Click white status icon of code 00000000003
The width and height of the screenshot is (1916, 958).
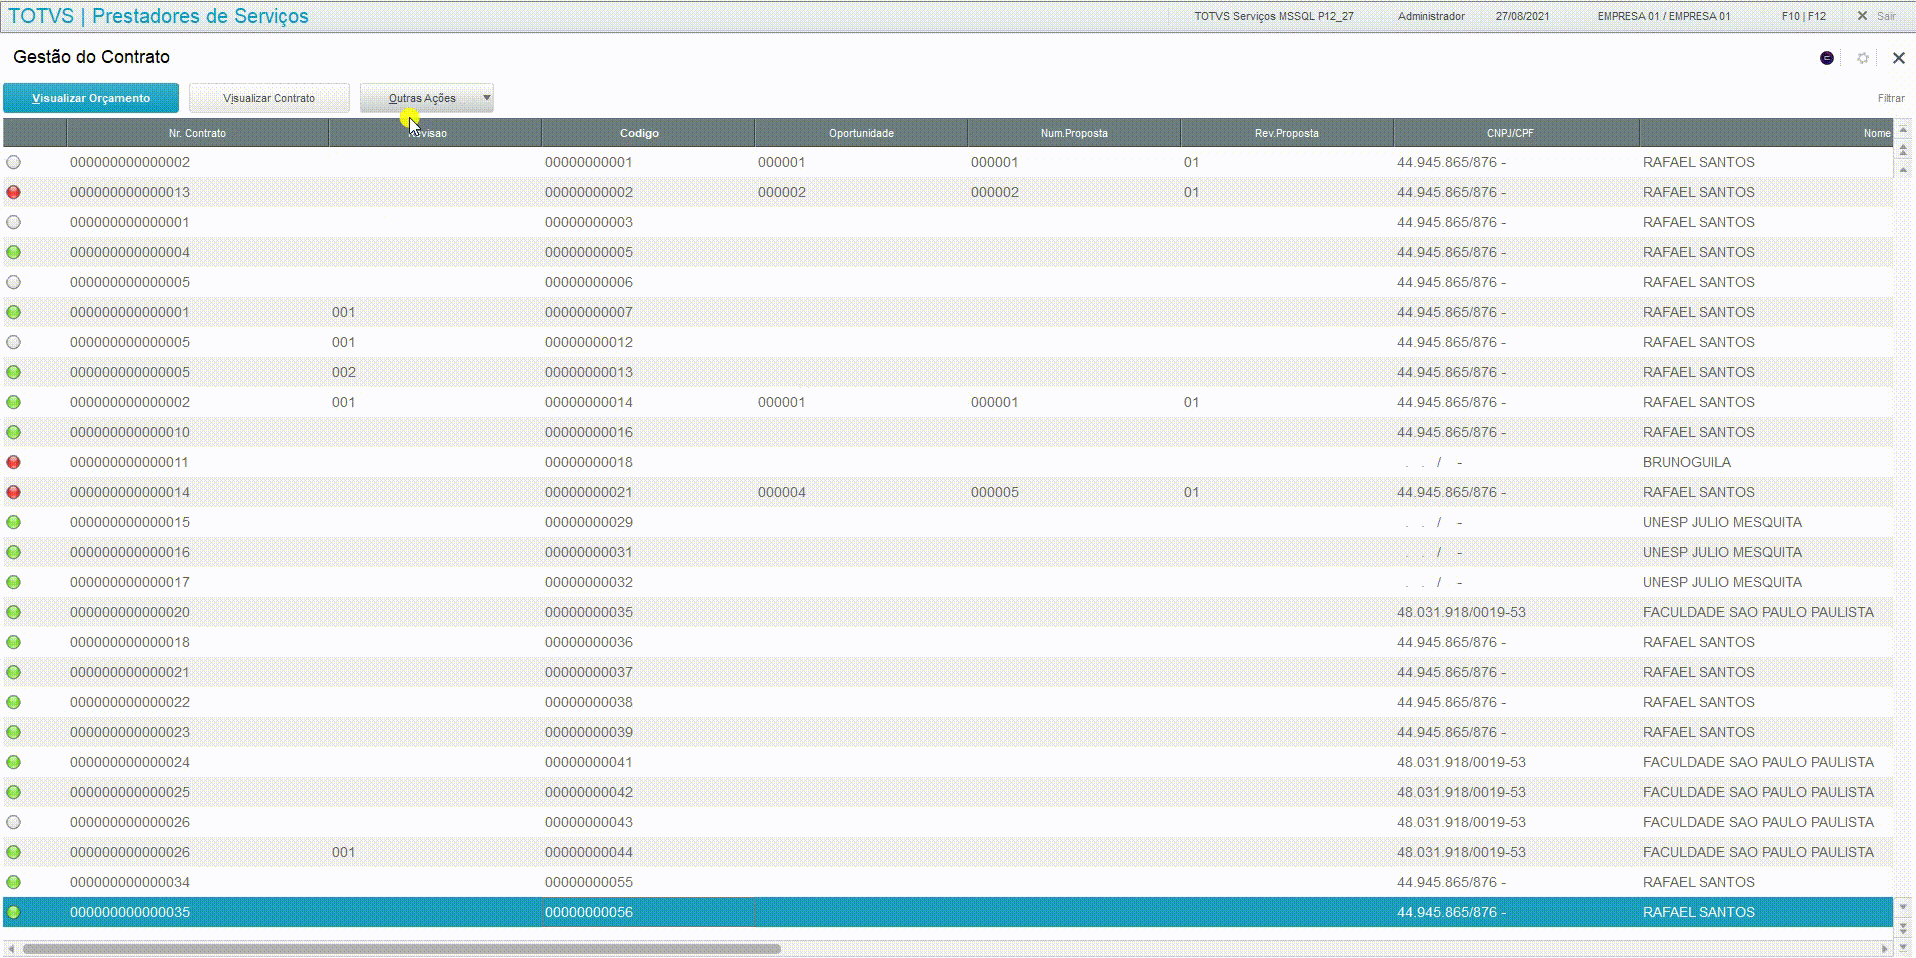pyautogui.click(x=13, y=222)
